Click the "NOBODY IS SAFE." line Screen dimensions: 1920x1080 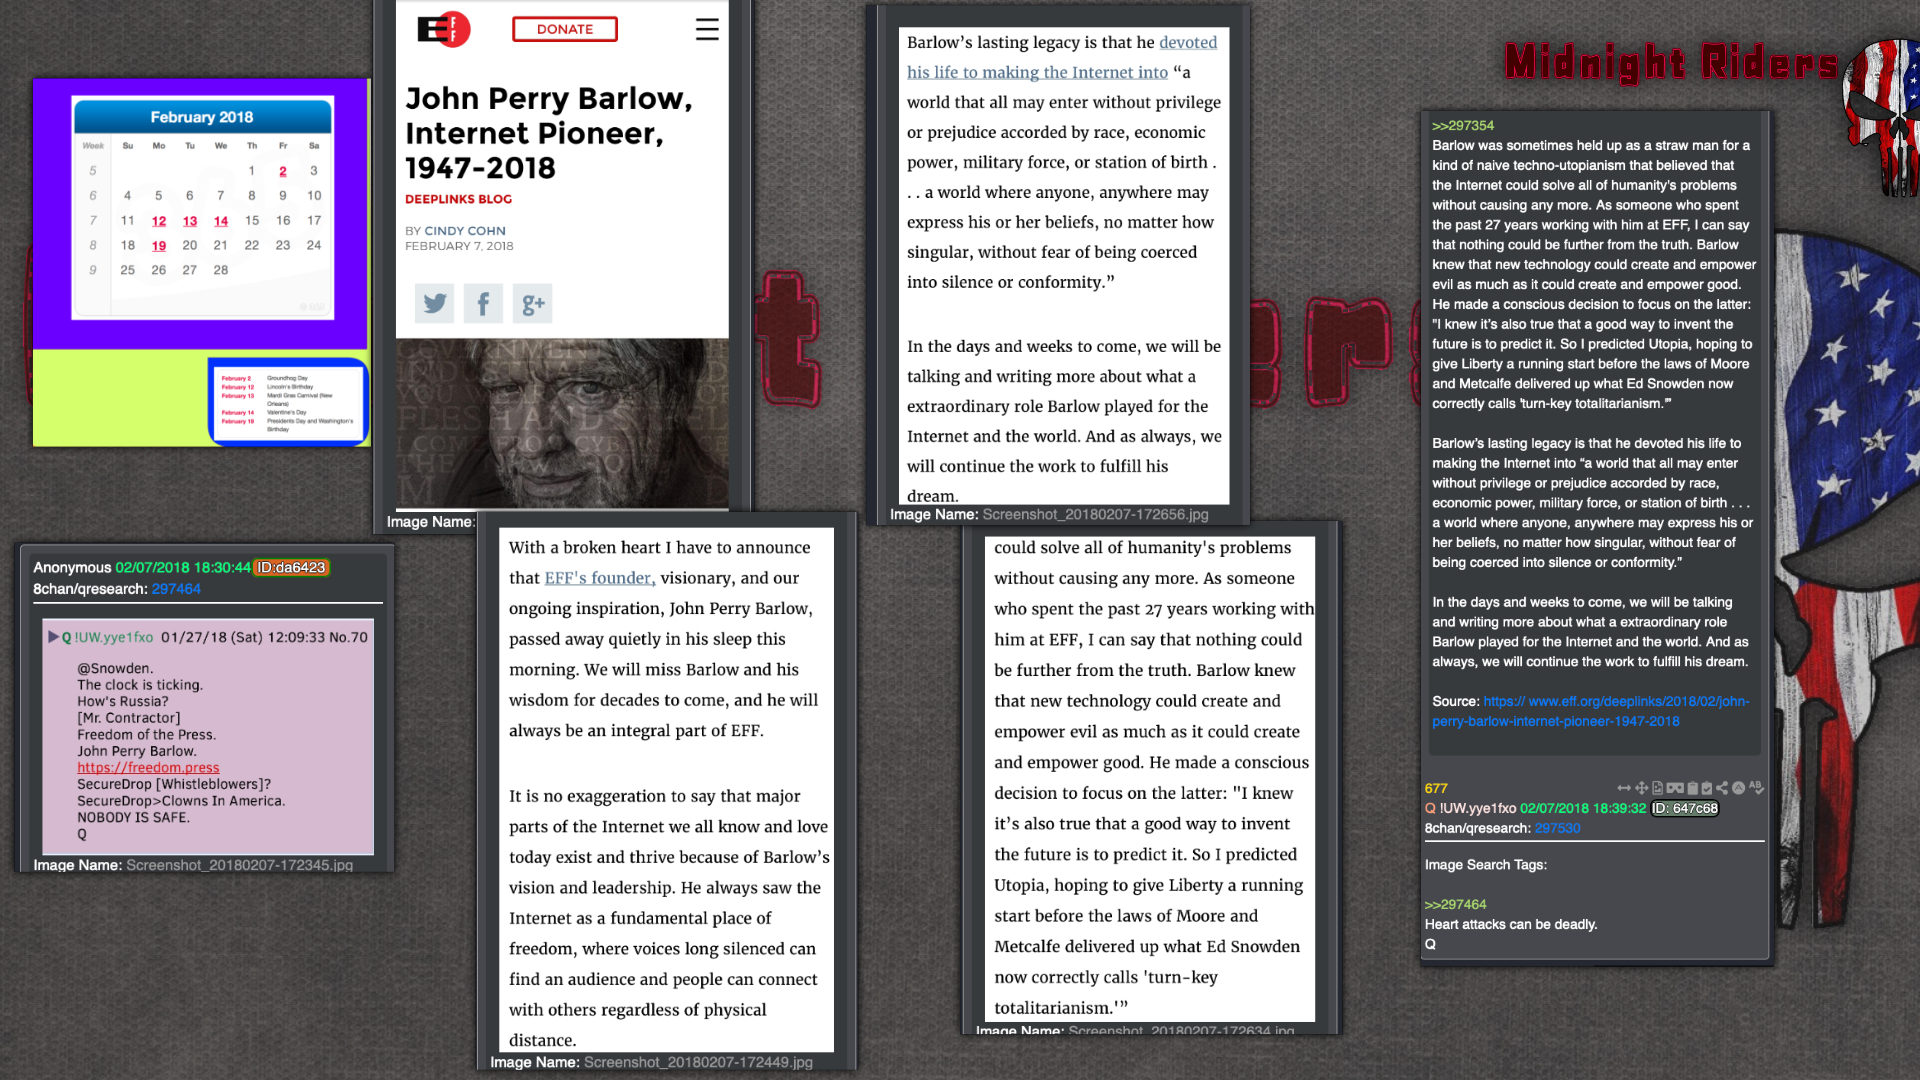tap(133, 817)
